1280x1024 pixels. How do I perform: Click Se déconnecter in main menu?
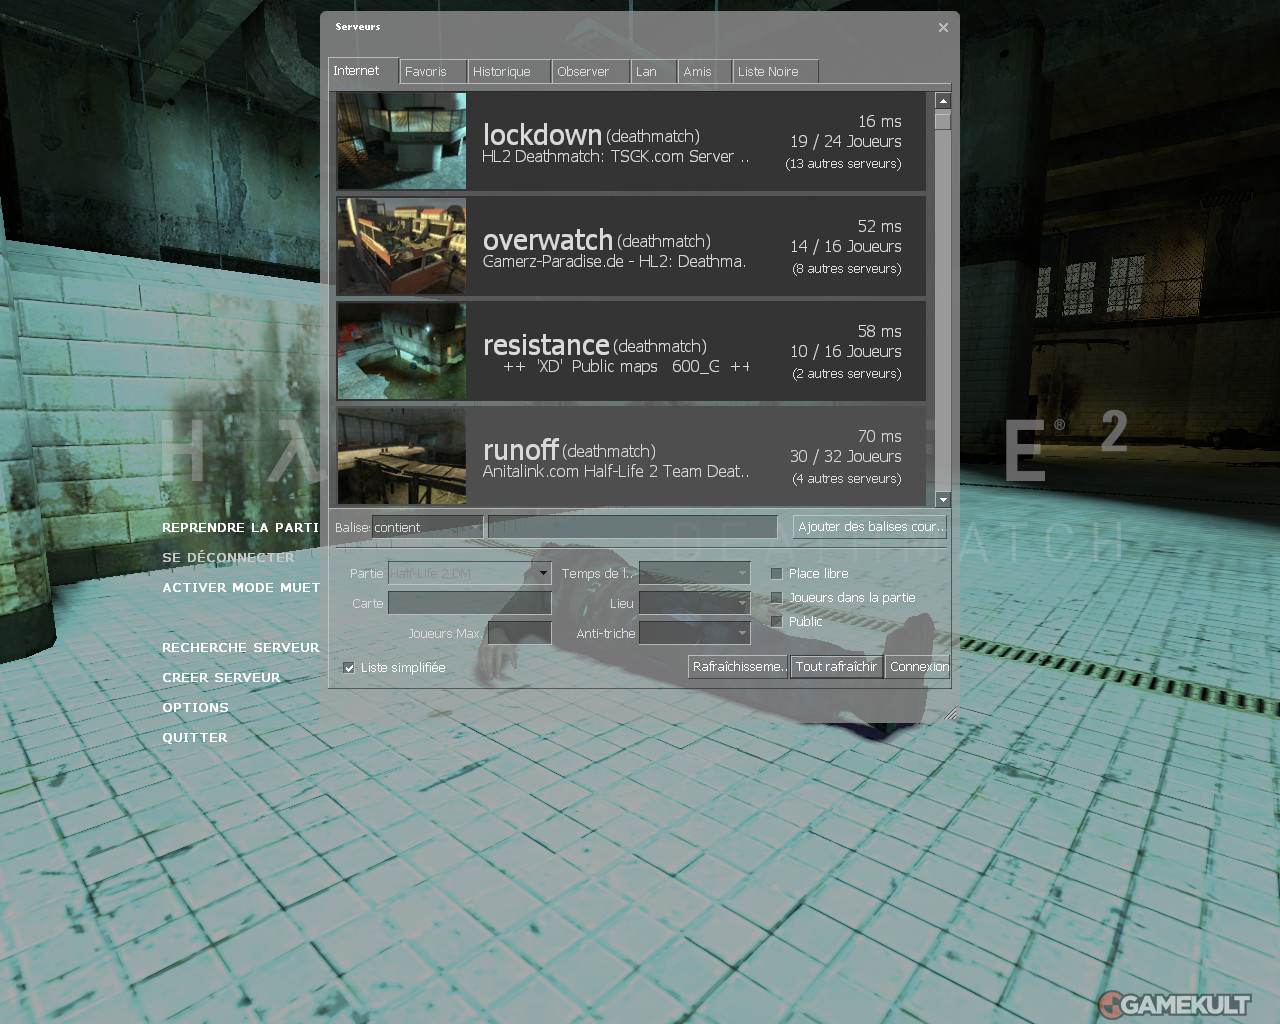click(229, 558)
